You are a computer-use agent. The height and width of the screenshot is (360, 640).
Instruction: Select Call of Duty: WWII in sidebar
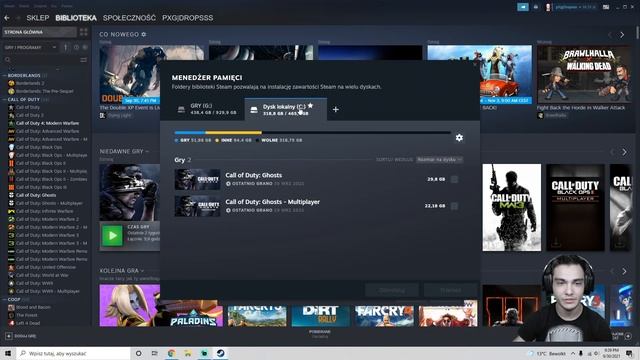click(x=34, y=283)
